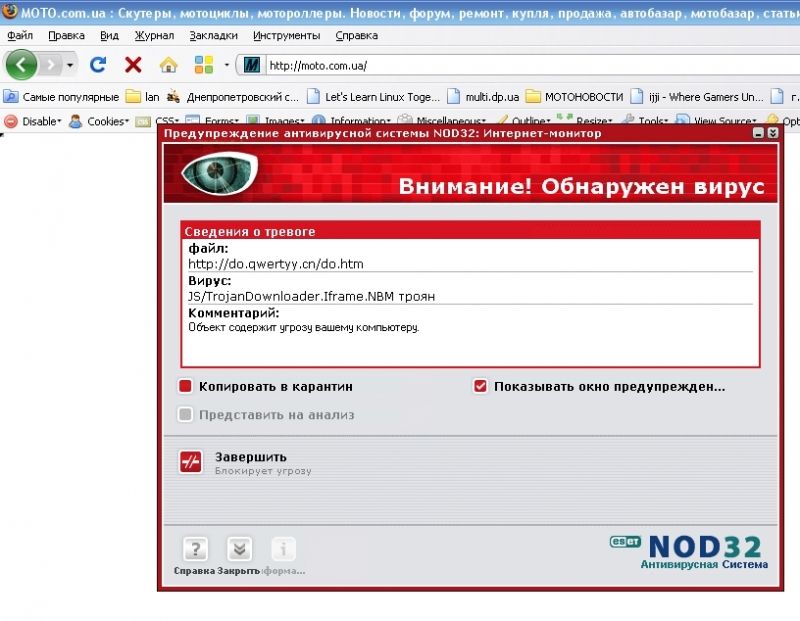Open the Файл menu

click(20, 35)
